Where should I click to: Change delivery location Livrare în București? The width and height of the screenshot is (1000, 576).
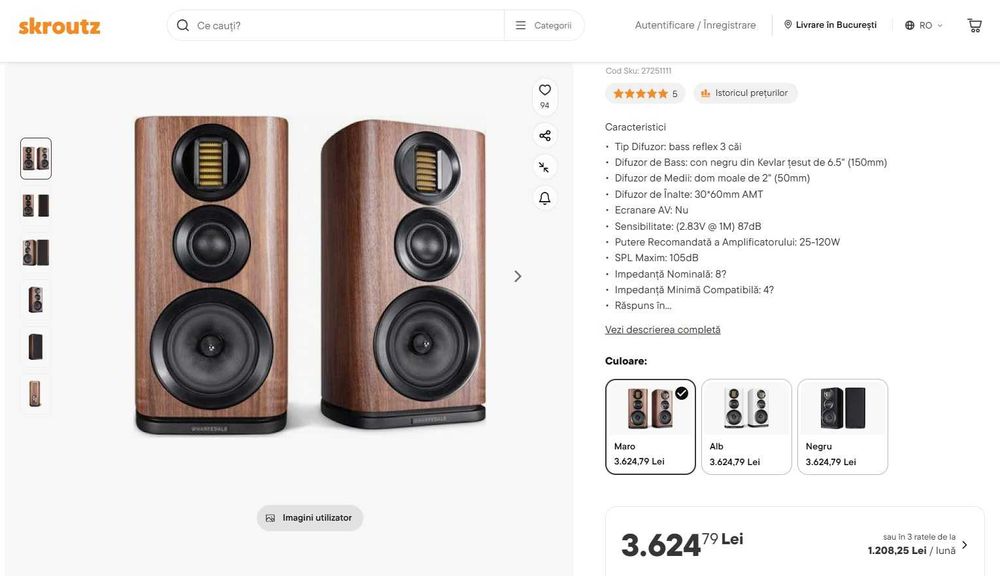830,25
